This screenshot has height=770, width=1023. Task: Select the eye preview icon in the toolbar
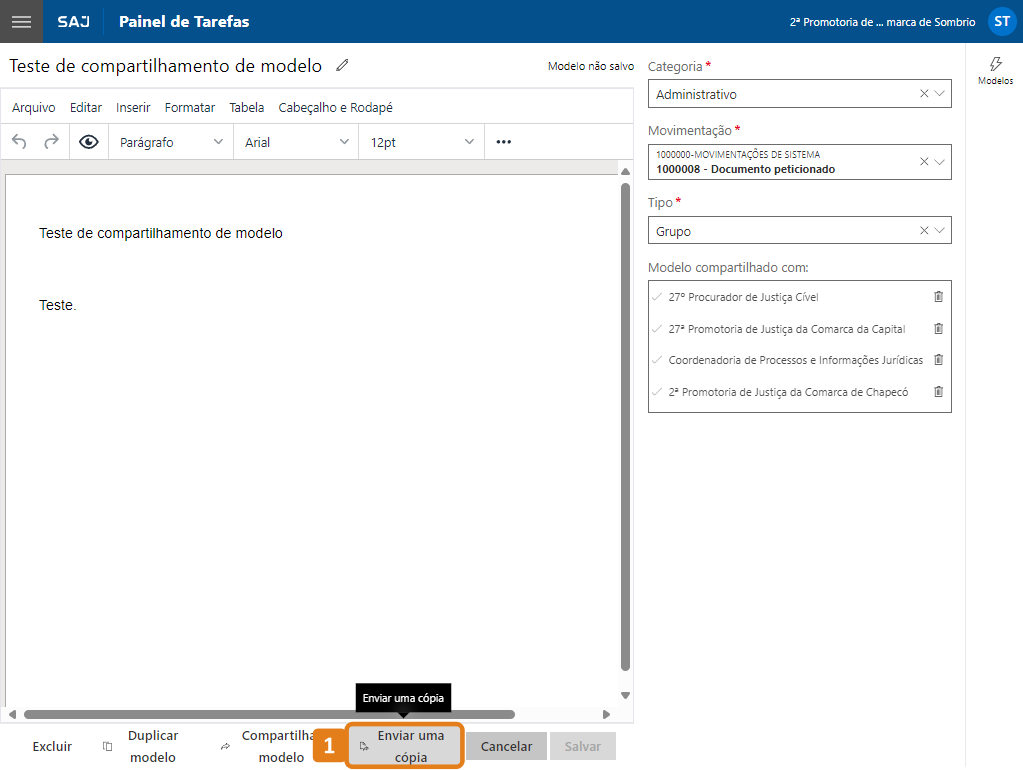(x=87, y=141)
